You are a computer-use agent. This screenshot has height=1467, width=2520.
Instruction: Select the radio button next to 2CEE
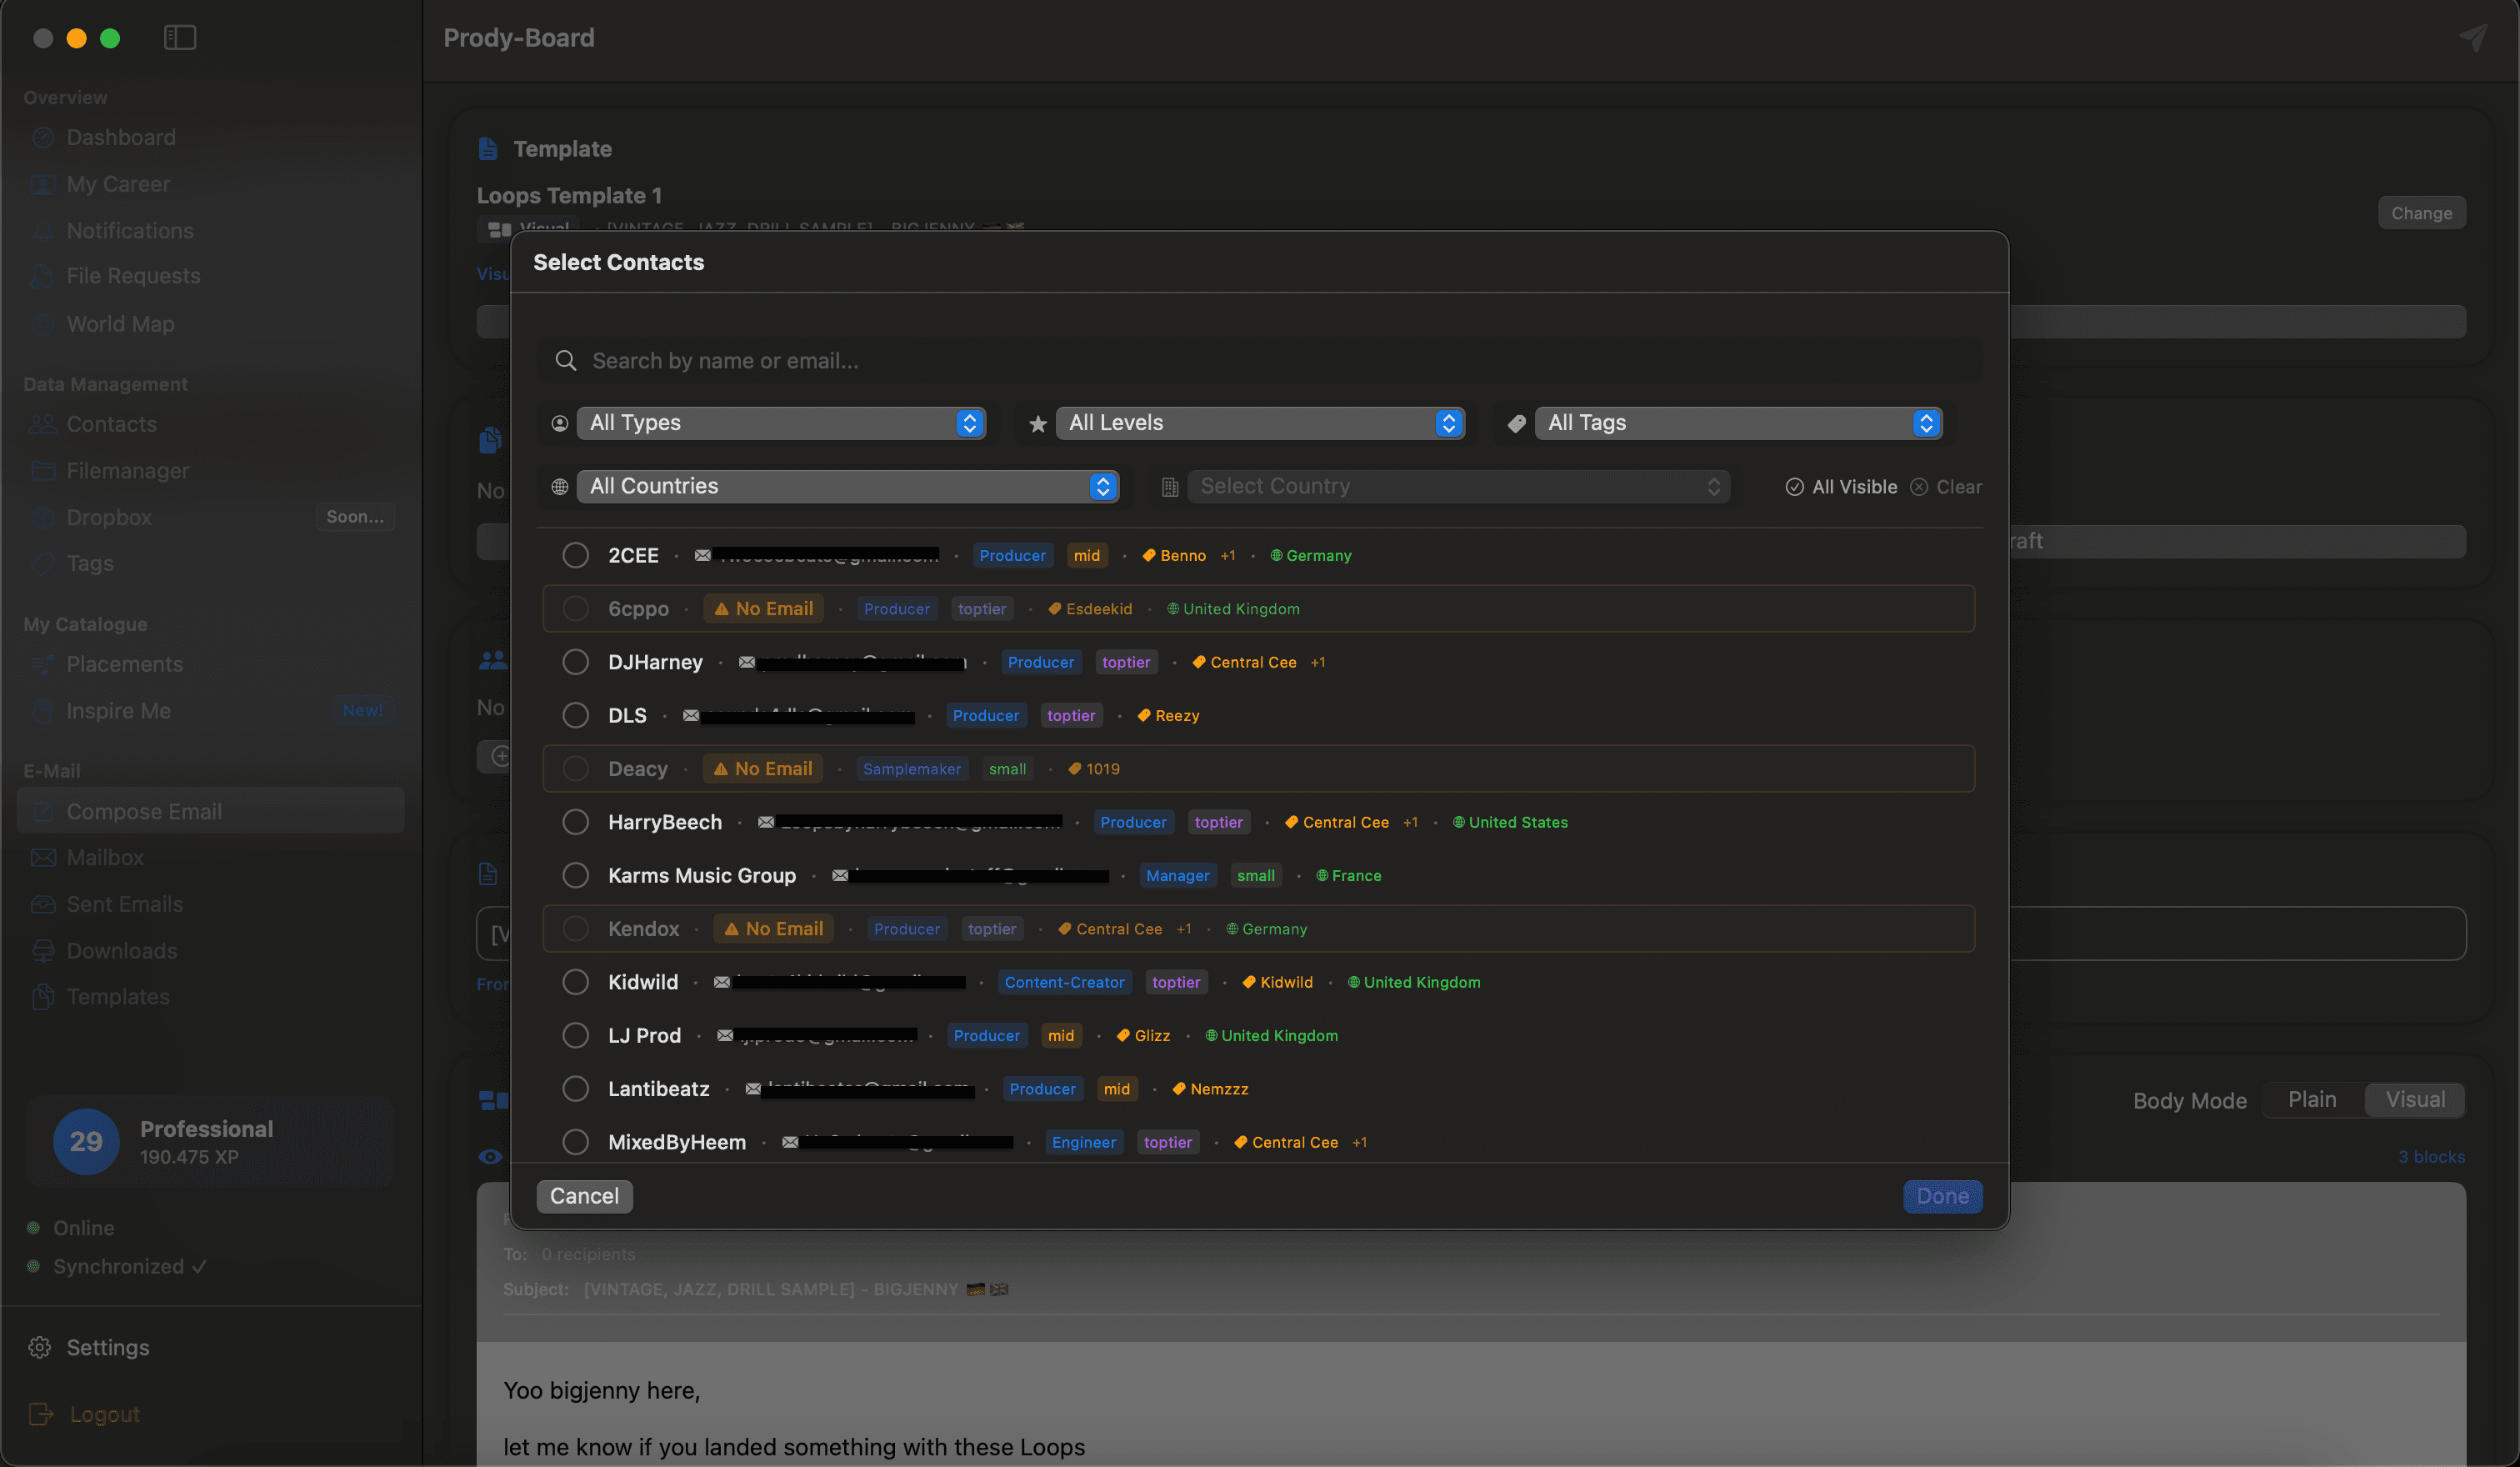click(575, 554)
